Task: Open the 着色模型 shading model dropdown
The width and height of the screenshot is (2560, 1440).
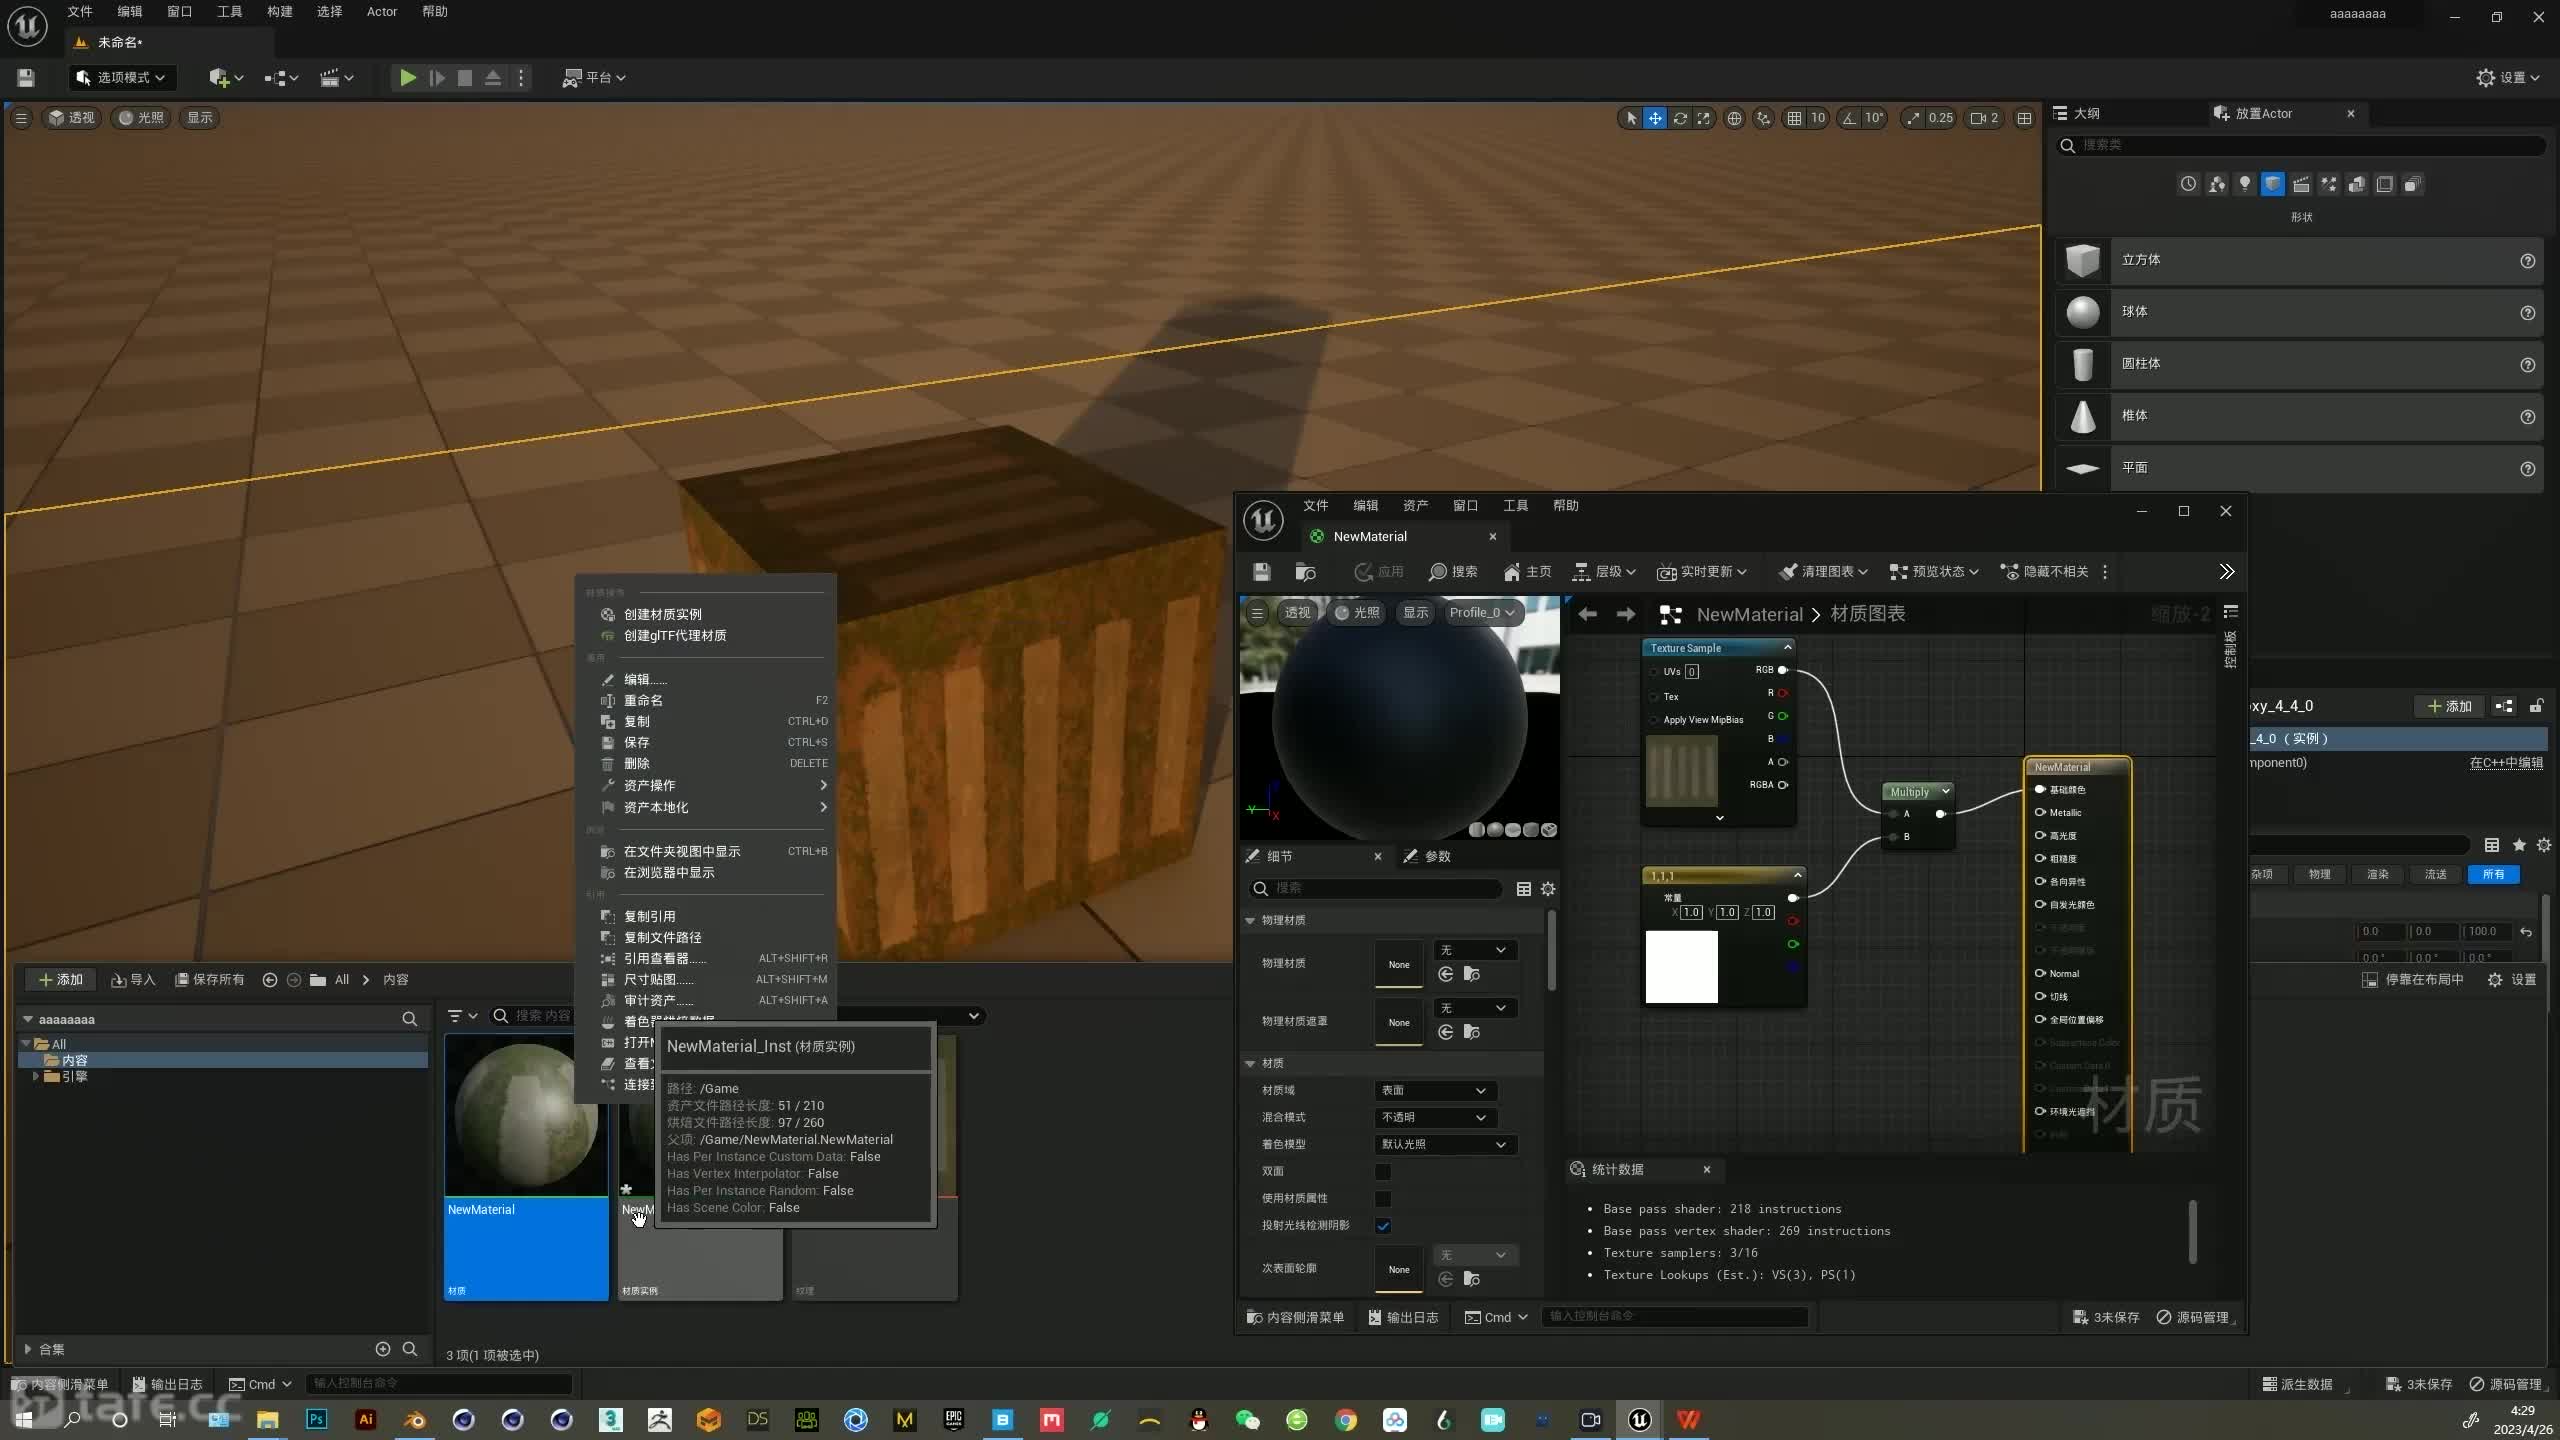Action: (x=1445, y=1144)
